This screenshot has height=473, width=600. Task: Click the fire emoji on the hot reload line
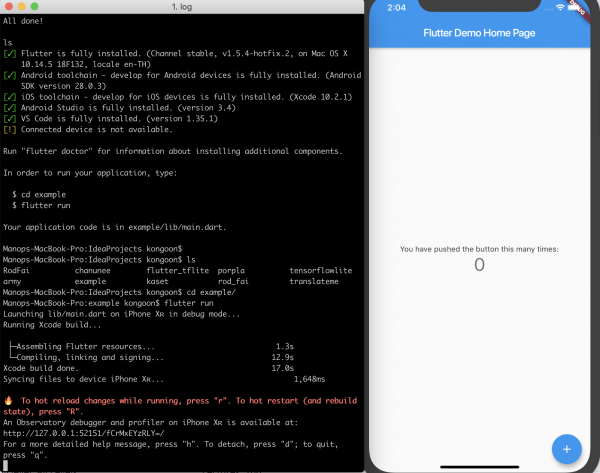(x=8, y=401)
